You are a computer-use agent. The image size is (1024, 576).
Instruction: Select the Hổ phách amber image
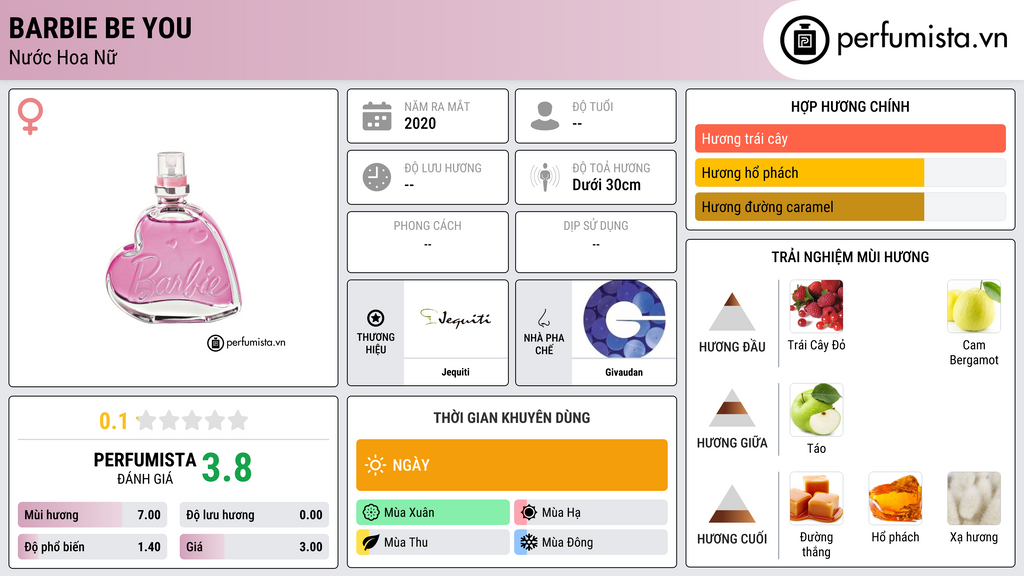[x=895, y=498]
